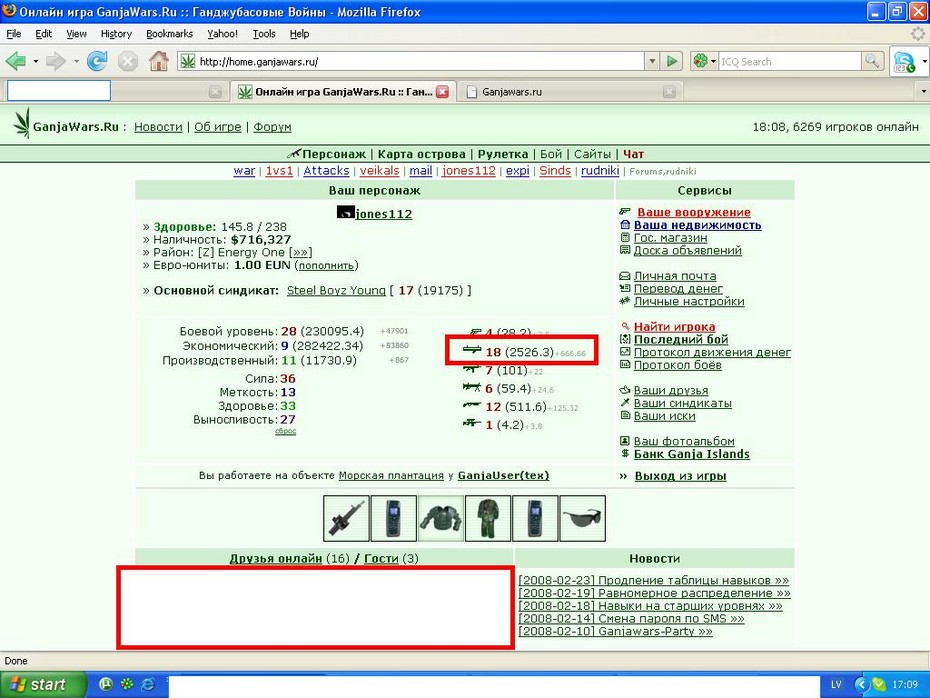930x698 pixels.
Task: Open the Ваше вооружение link
Action: [693, 212]
